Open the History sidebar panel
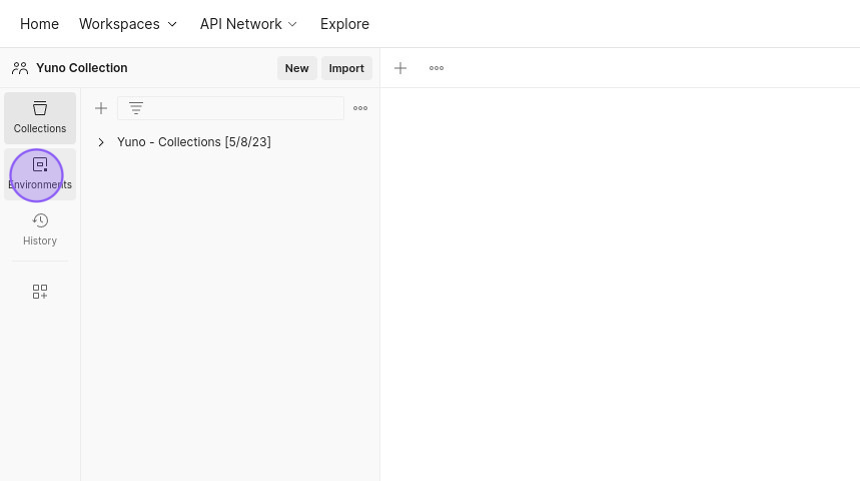860x481 pixels. click(x=39, y=230)
